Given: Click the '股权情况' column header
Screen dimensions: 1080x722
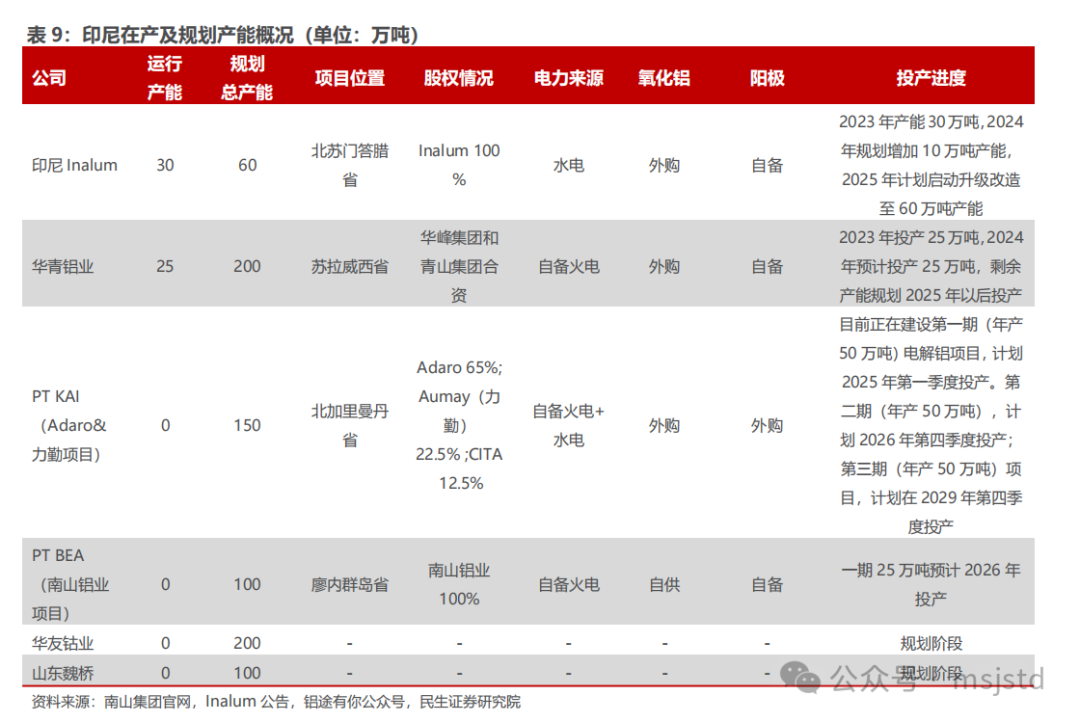Looking at the screenshot, I should point(459,78).
